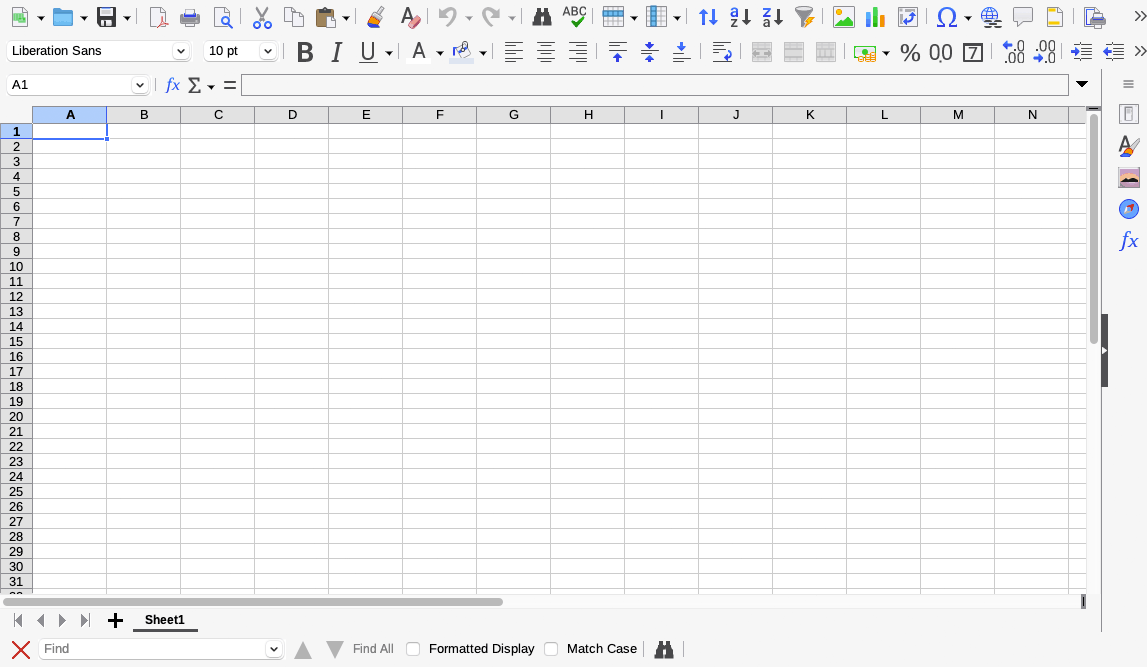This screenshot has width=1147, height=667.
Task: Click the Spelling check ABC icon
Action: [x=574, y=17]
